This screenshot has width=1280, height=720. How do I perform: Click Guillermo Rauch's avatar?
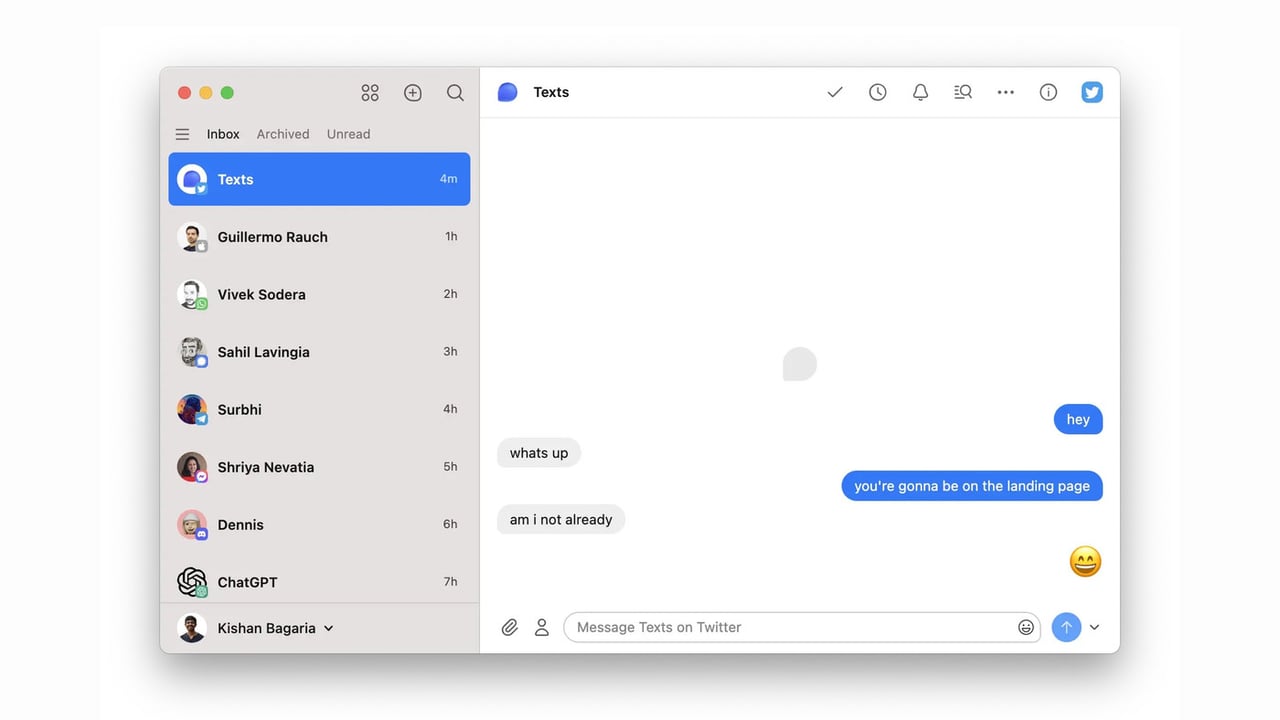tap(192, 237)
